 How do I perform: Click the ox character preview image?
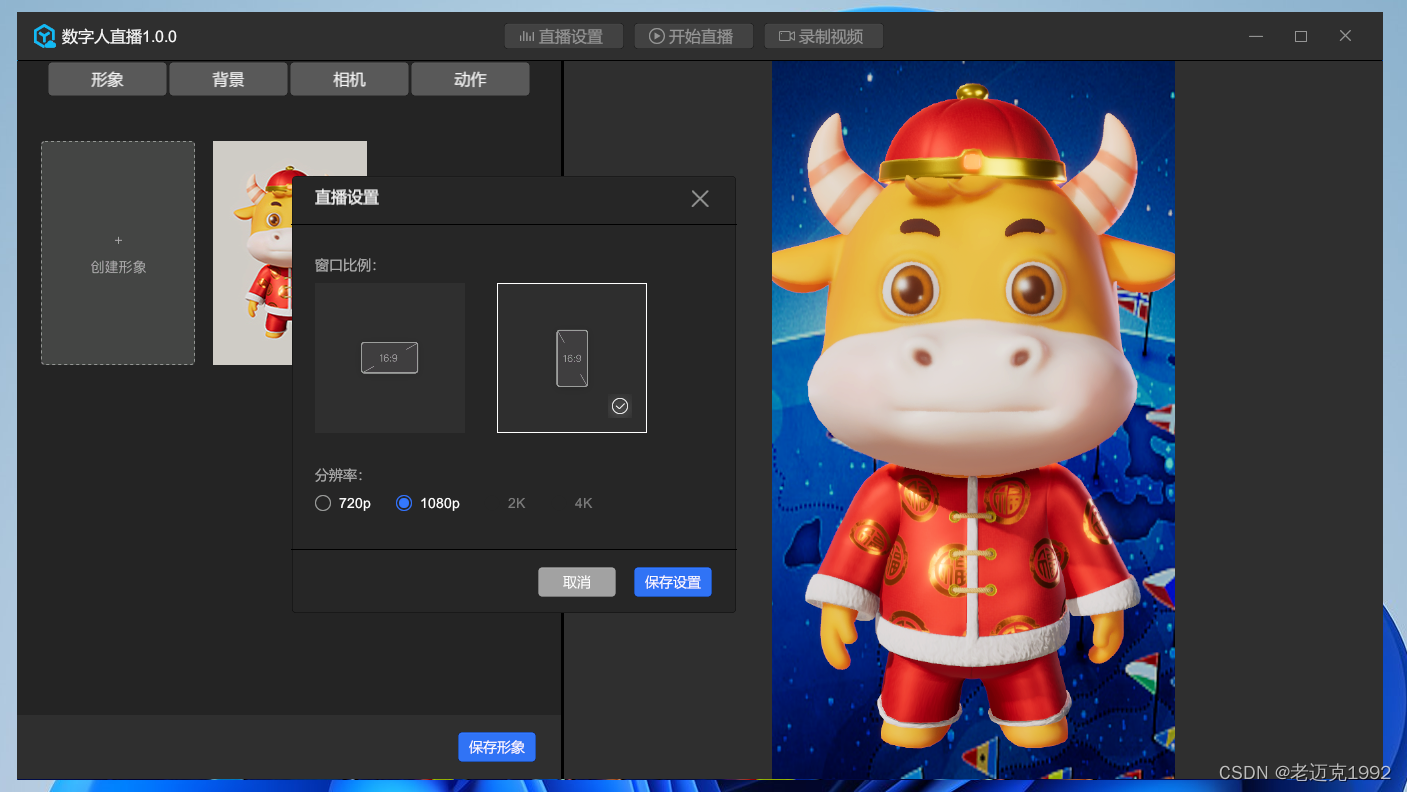973,420
